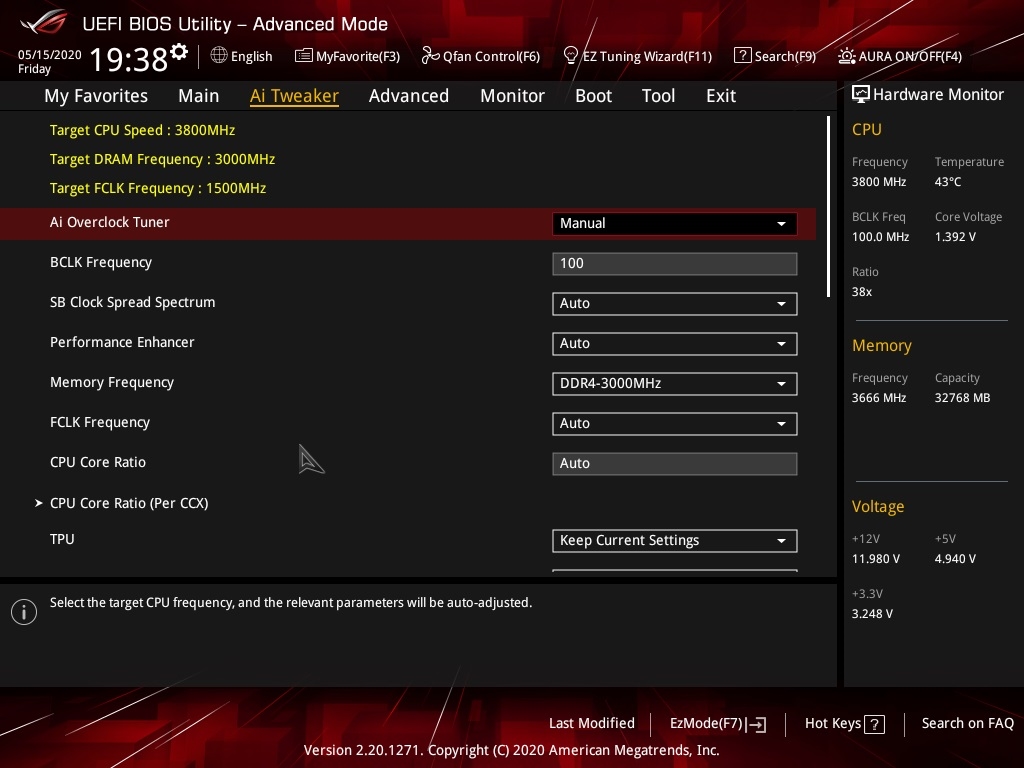Open MyFavorite(F3)
The width and height of the screenshot is (1024, 768).
pos(347,56)
